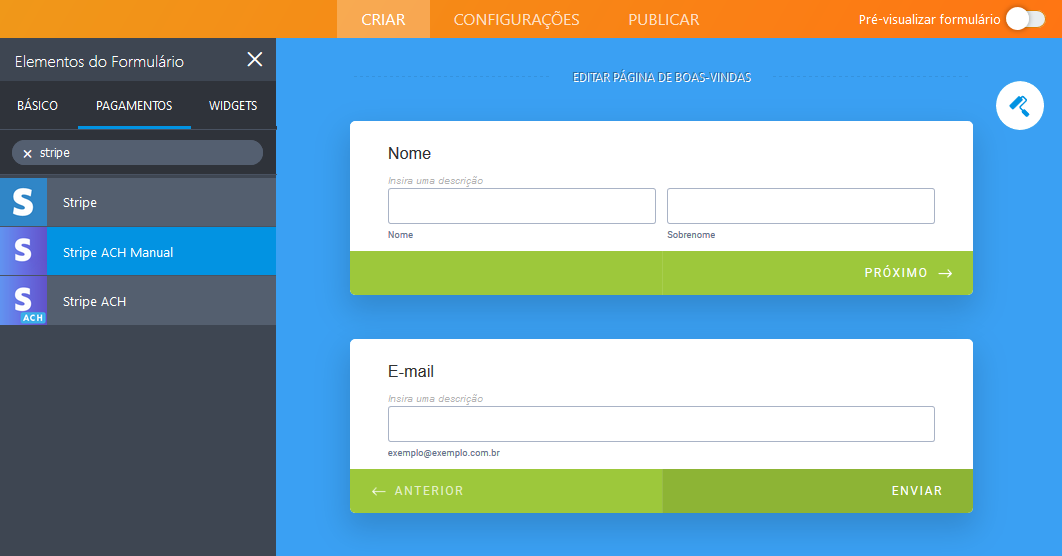
Task: Click the Pré-visualizar formulário label
Action: [x=929, y=20]
